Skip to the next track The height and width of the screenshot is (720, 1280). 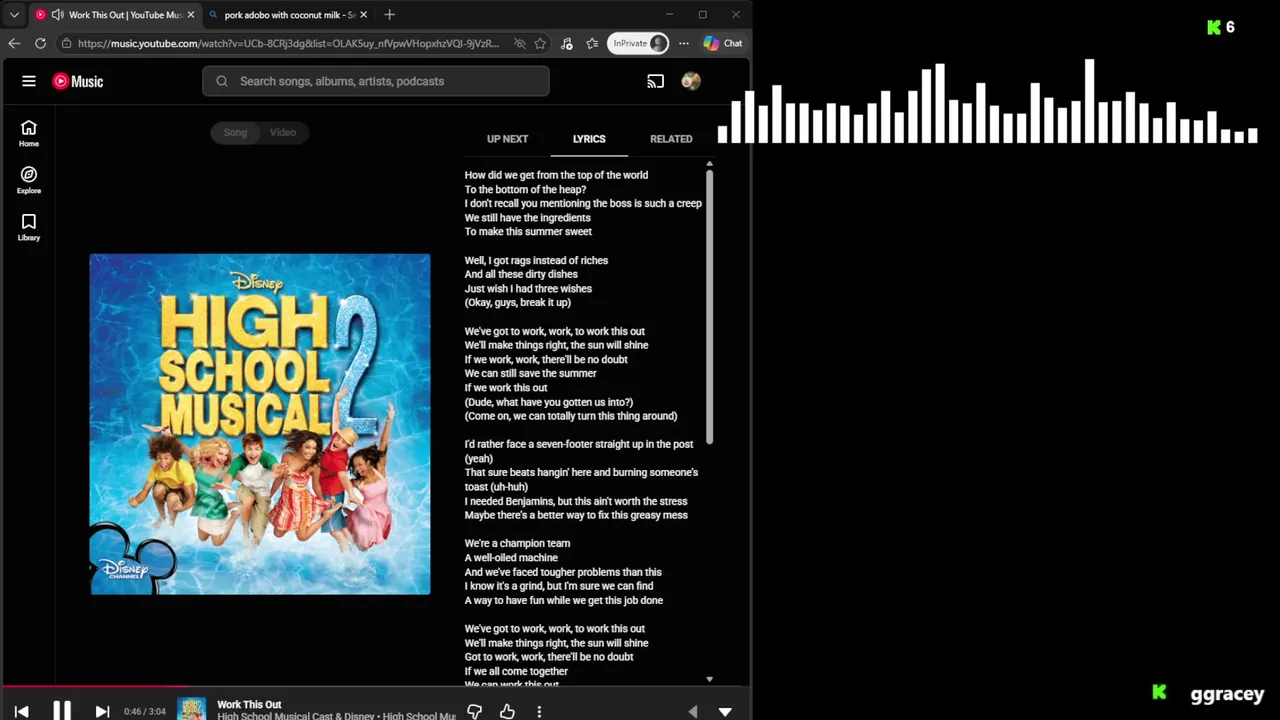102,711
